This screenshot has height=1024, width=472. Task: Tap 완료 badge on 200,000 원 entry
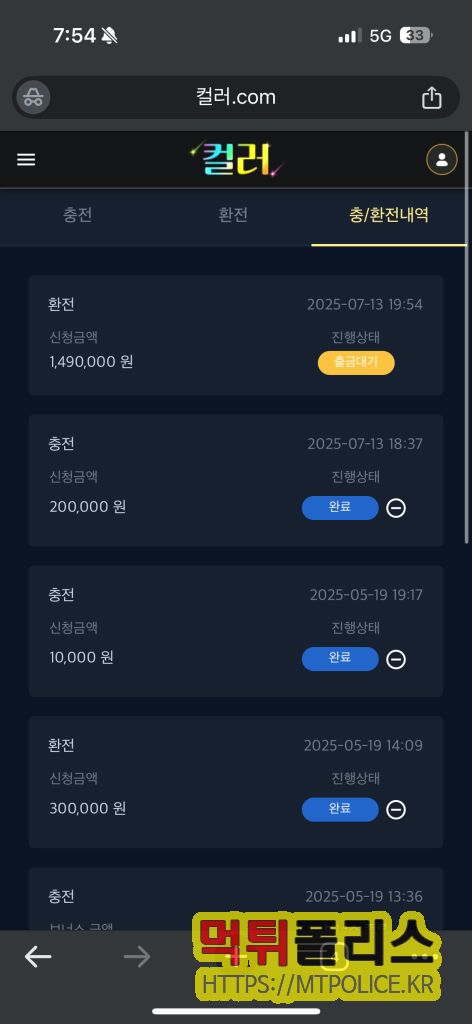pos(340,507)
